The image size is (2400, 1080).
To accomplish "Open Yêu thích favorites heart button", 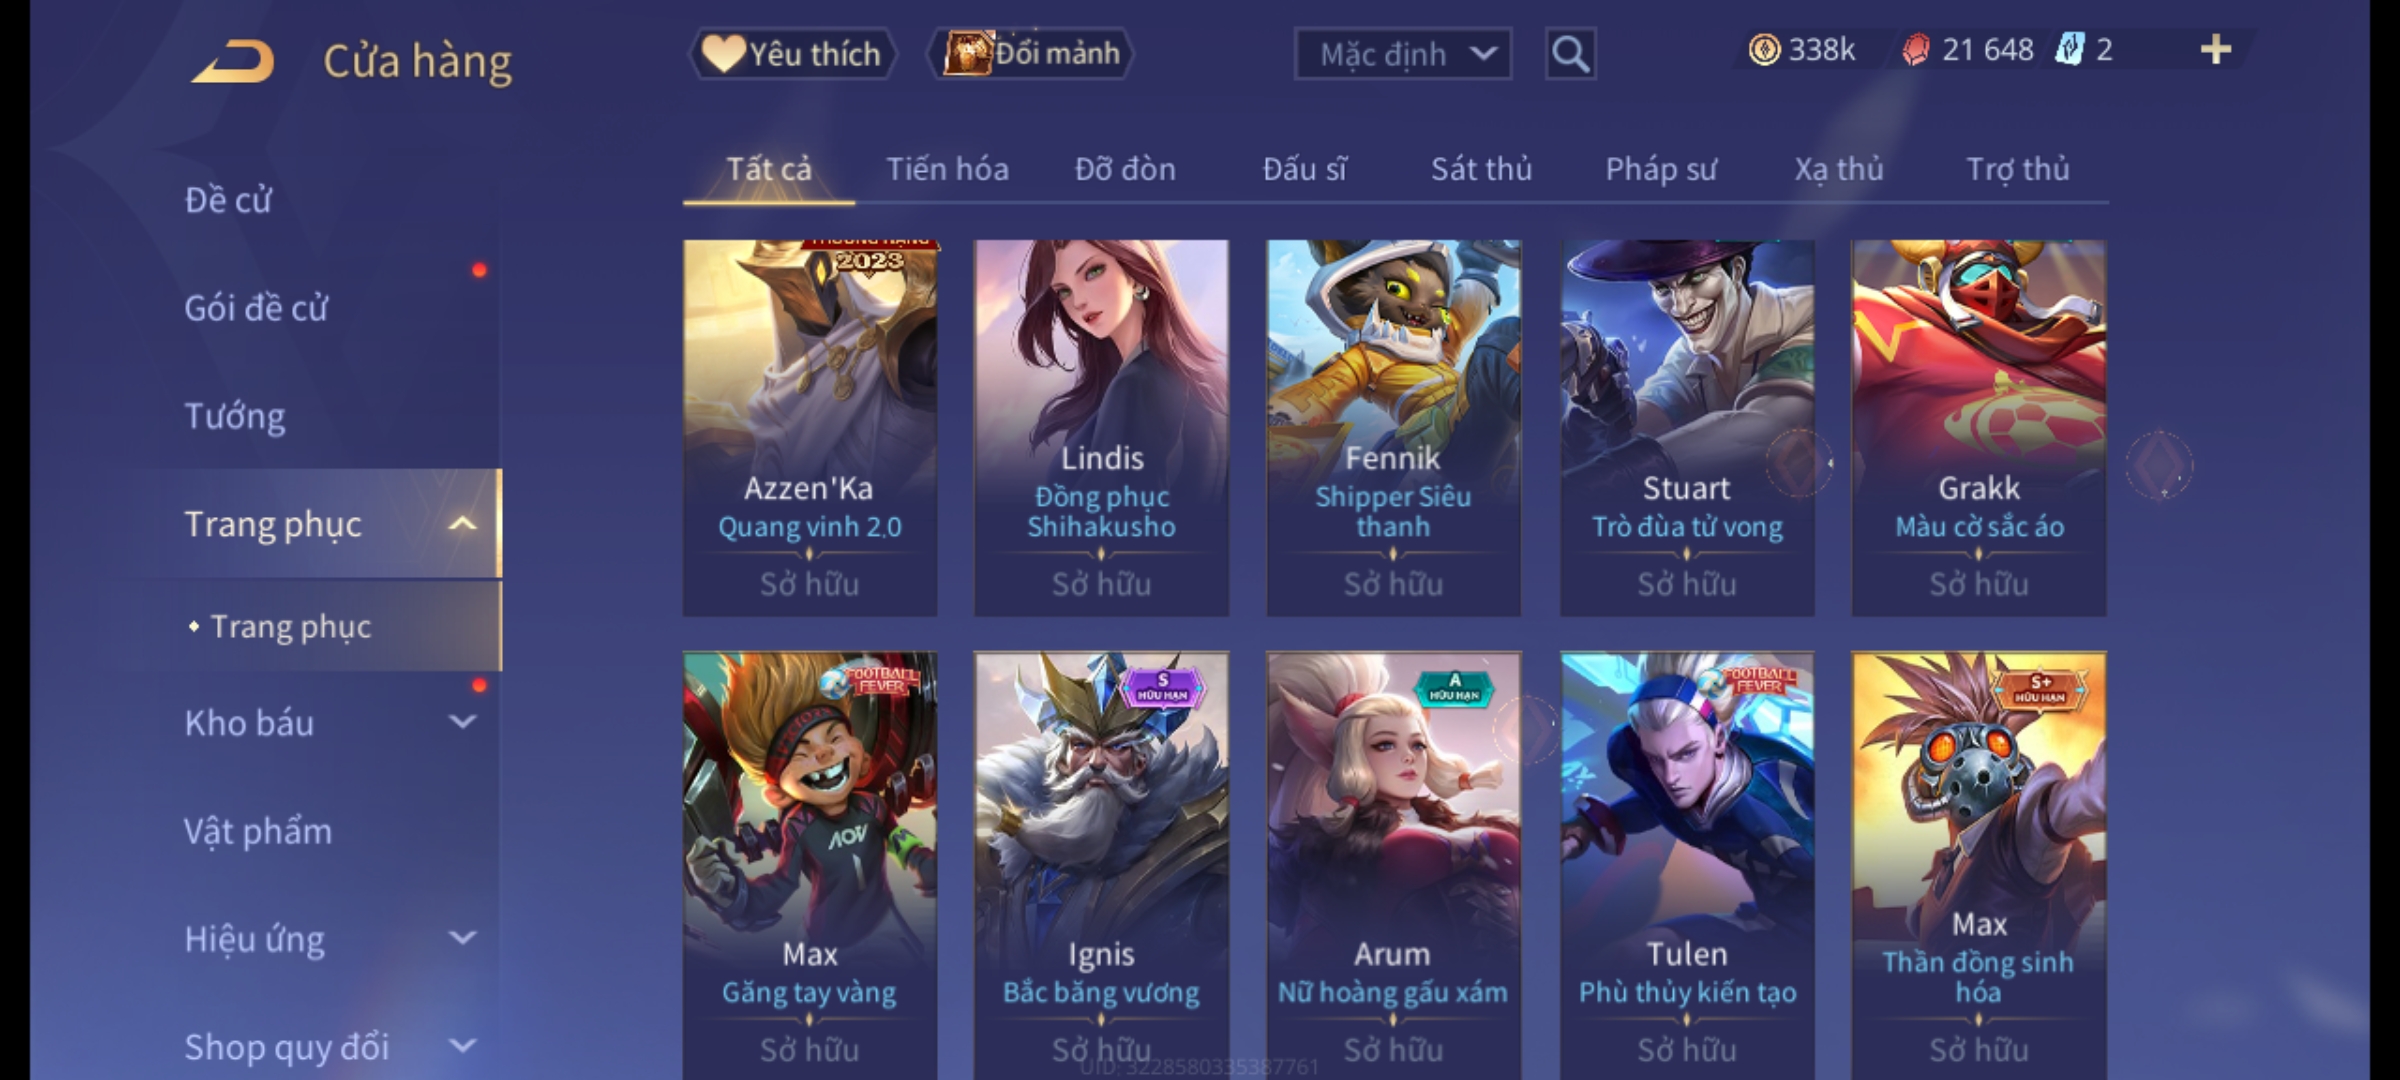I will click(792, 53).
